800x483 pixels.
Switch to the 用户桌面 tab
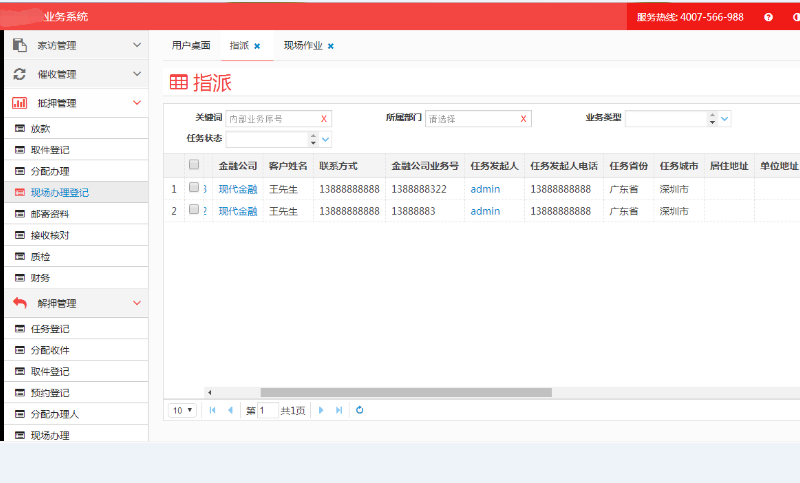[x=191, y=45]
